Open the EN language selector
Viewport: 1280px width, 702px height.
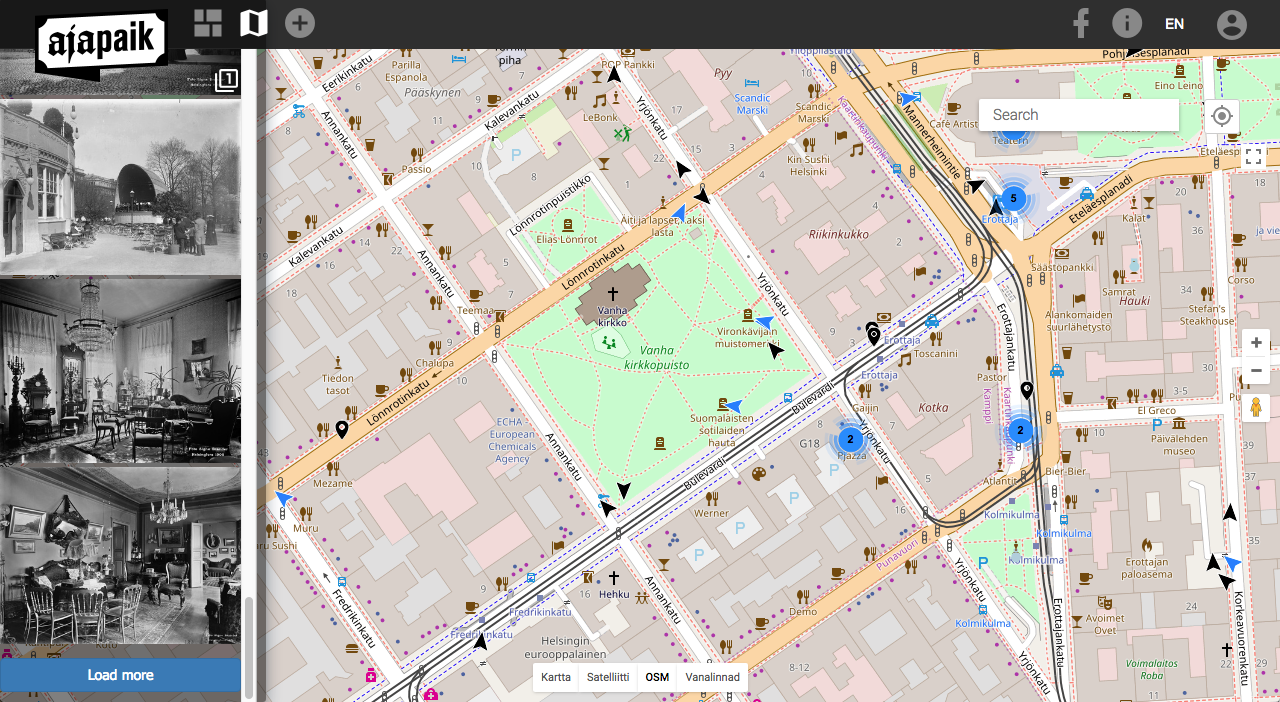click(1174, 24)
